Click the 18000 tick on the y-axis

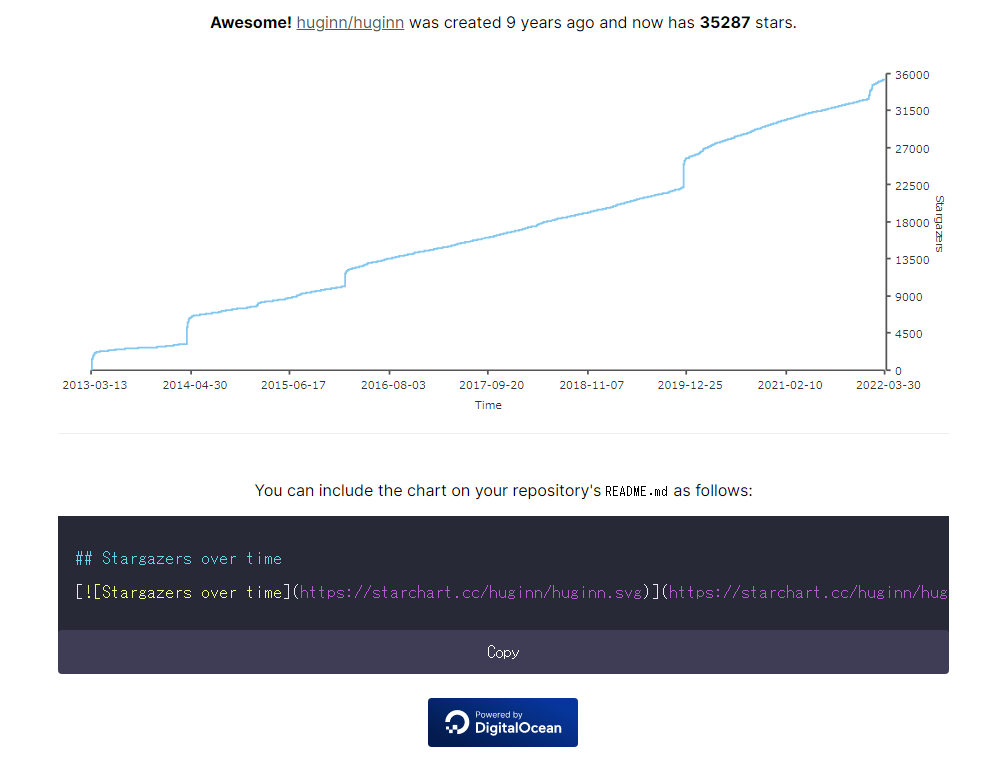[912, 223]
